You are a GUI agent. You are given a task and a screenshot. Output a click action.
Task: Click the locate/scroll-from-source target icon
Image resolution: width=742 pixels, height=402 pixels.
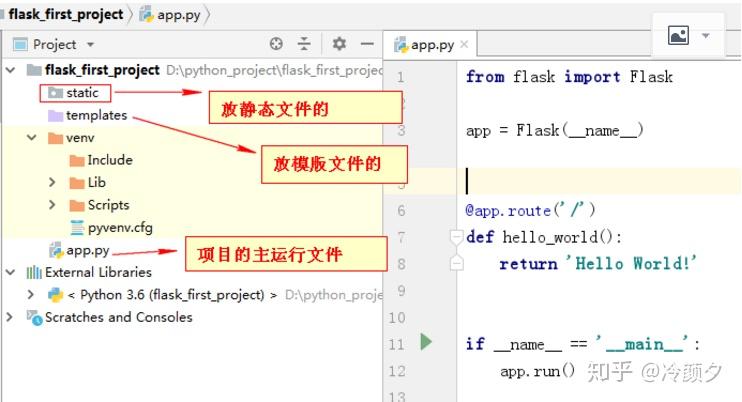276,44
